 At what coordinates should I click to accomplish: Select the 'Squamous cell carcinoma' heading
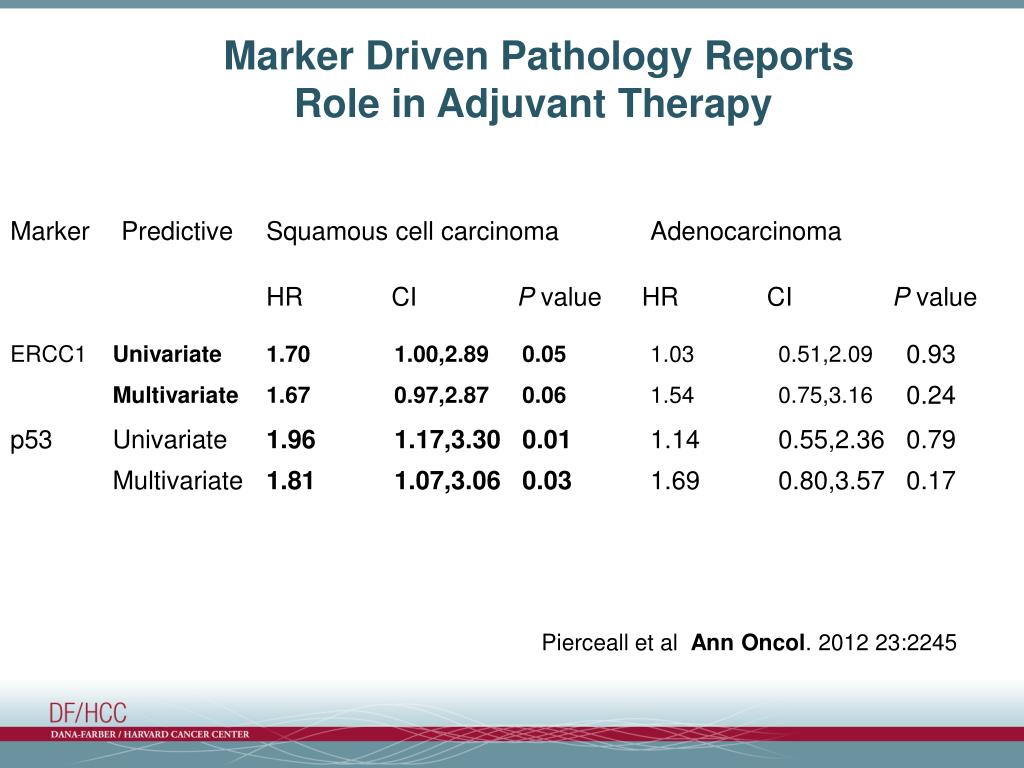(412, 232)
